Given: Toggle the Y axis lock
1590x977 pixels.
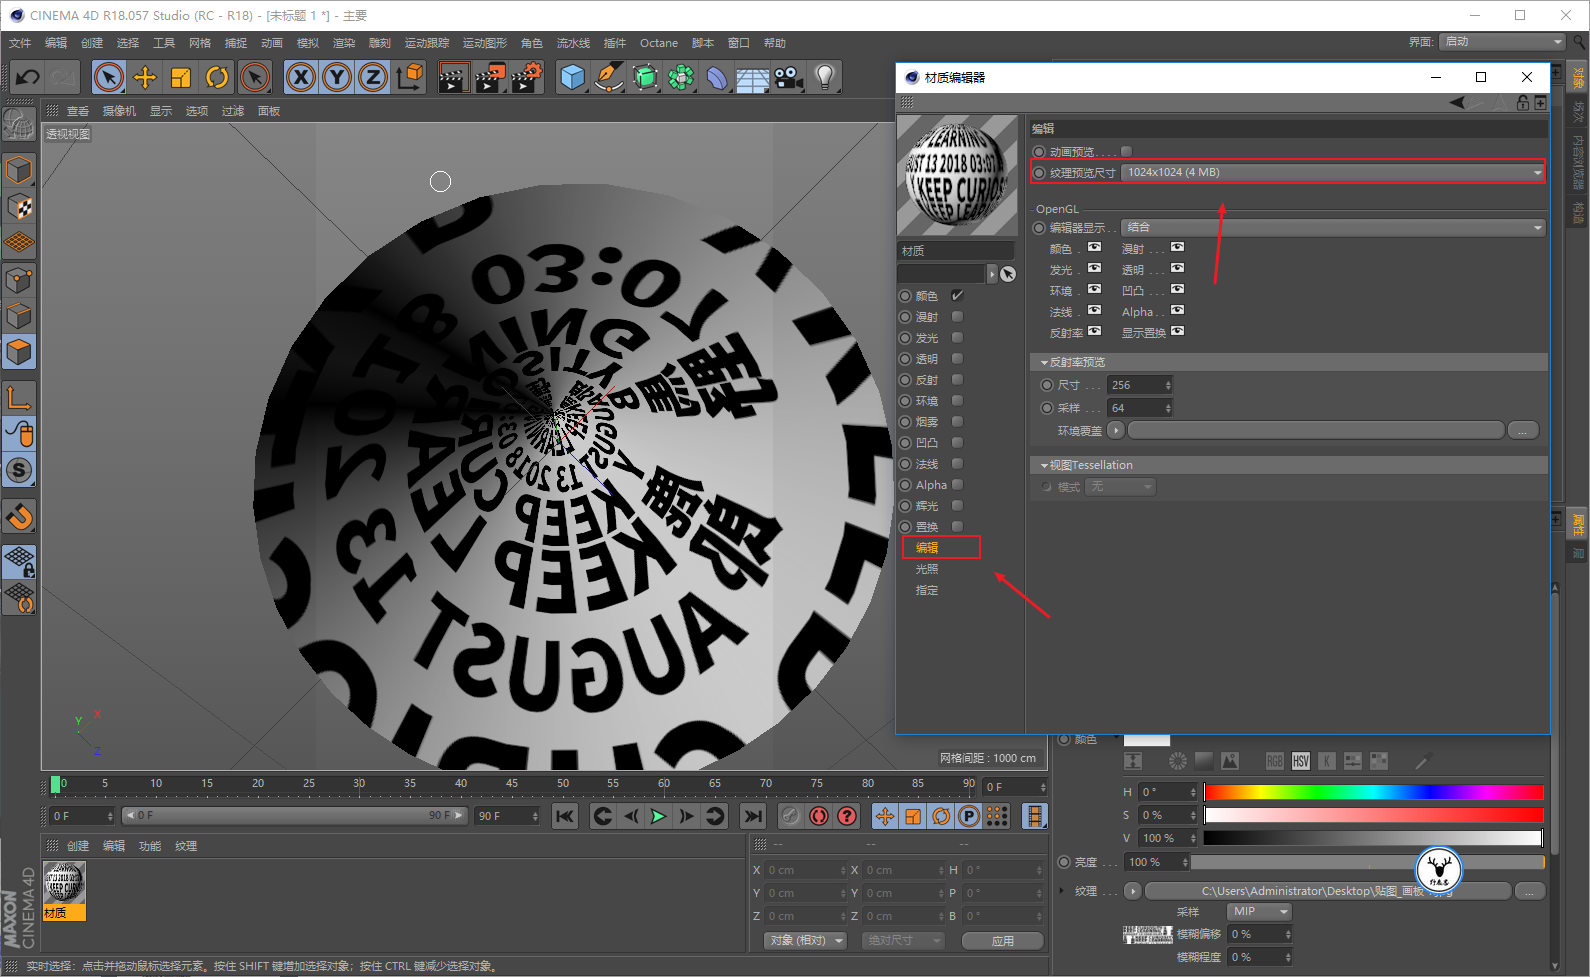Looking at the screenshot, I should coord(337,77).
